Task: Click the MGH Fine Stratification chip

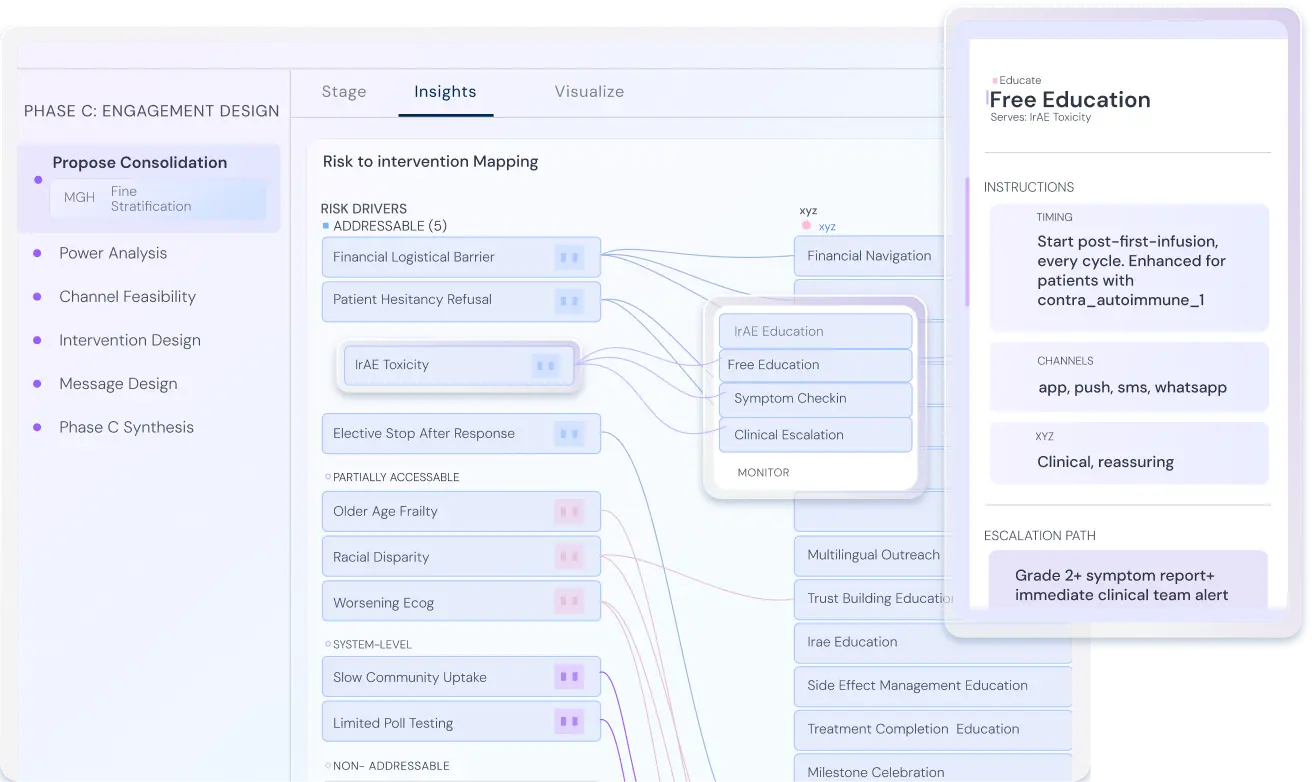Action: click(x=159, y=199)
